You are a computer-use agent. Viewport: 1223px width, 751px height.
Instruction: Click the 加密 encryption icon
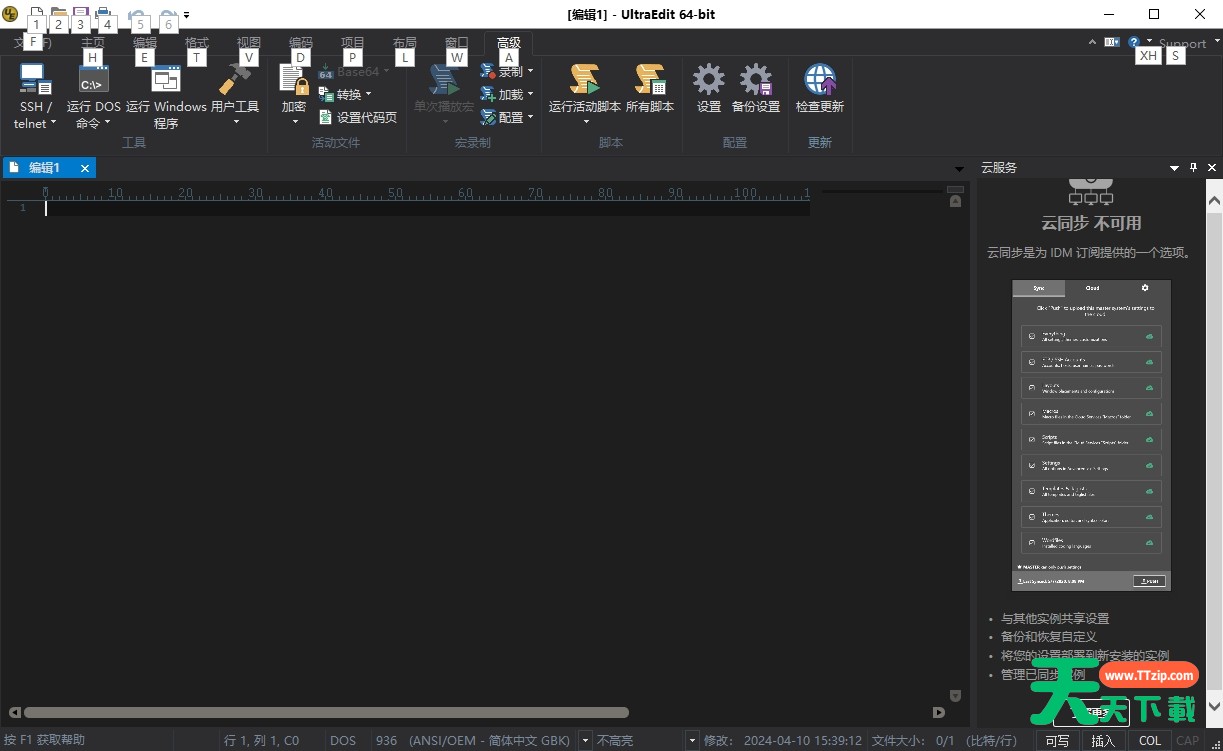click(x=294, y=82)
